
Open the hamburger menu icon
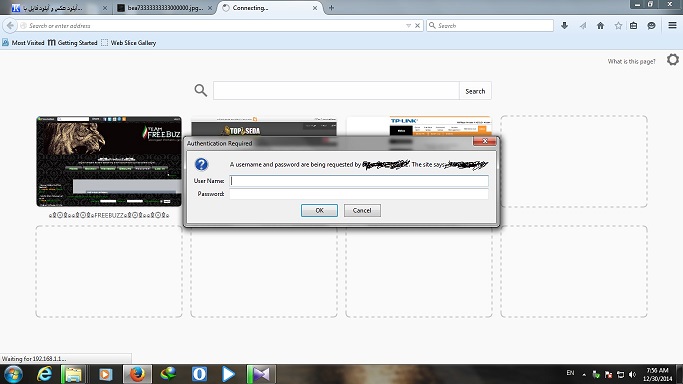672,25
